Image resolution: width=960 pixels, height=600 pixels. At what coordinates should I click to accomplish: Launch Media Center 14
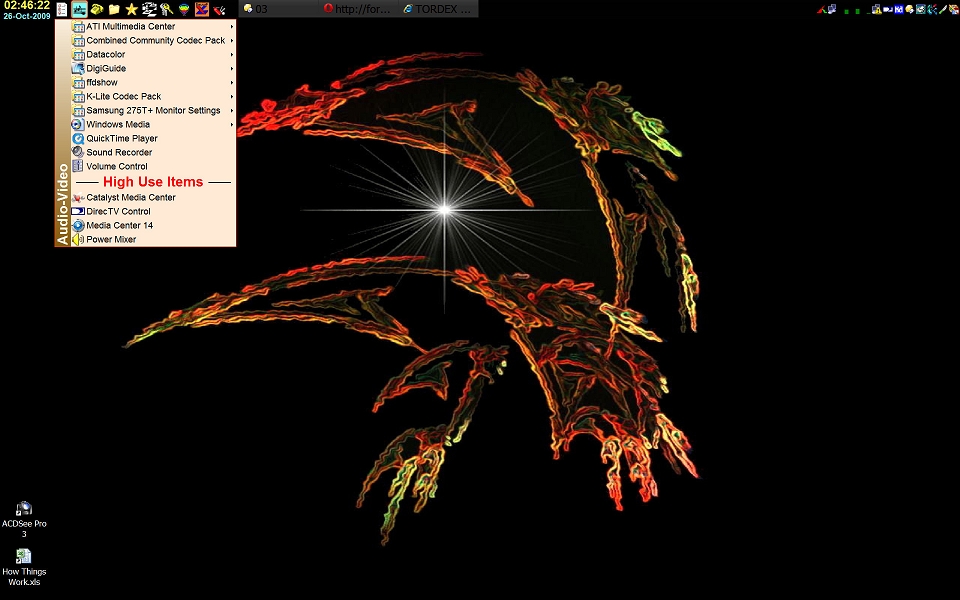pos(119,226)
